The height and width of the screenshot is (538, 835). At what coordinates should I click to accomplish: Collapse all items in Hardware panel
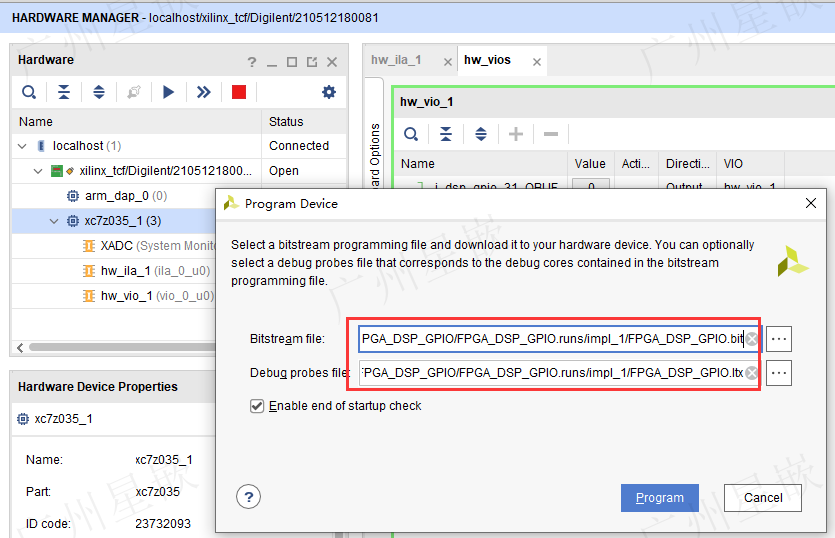point(64,92)
